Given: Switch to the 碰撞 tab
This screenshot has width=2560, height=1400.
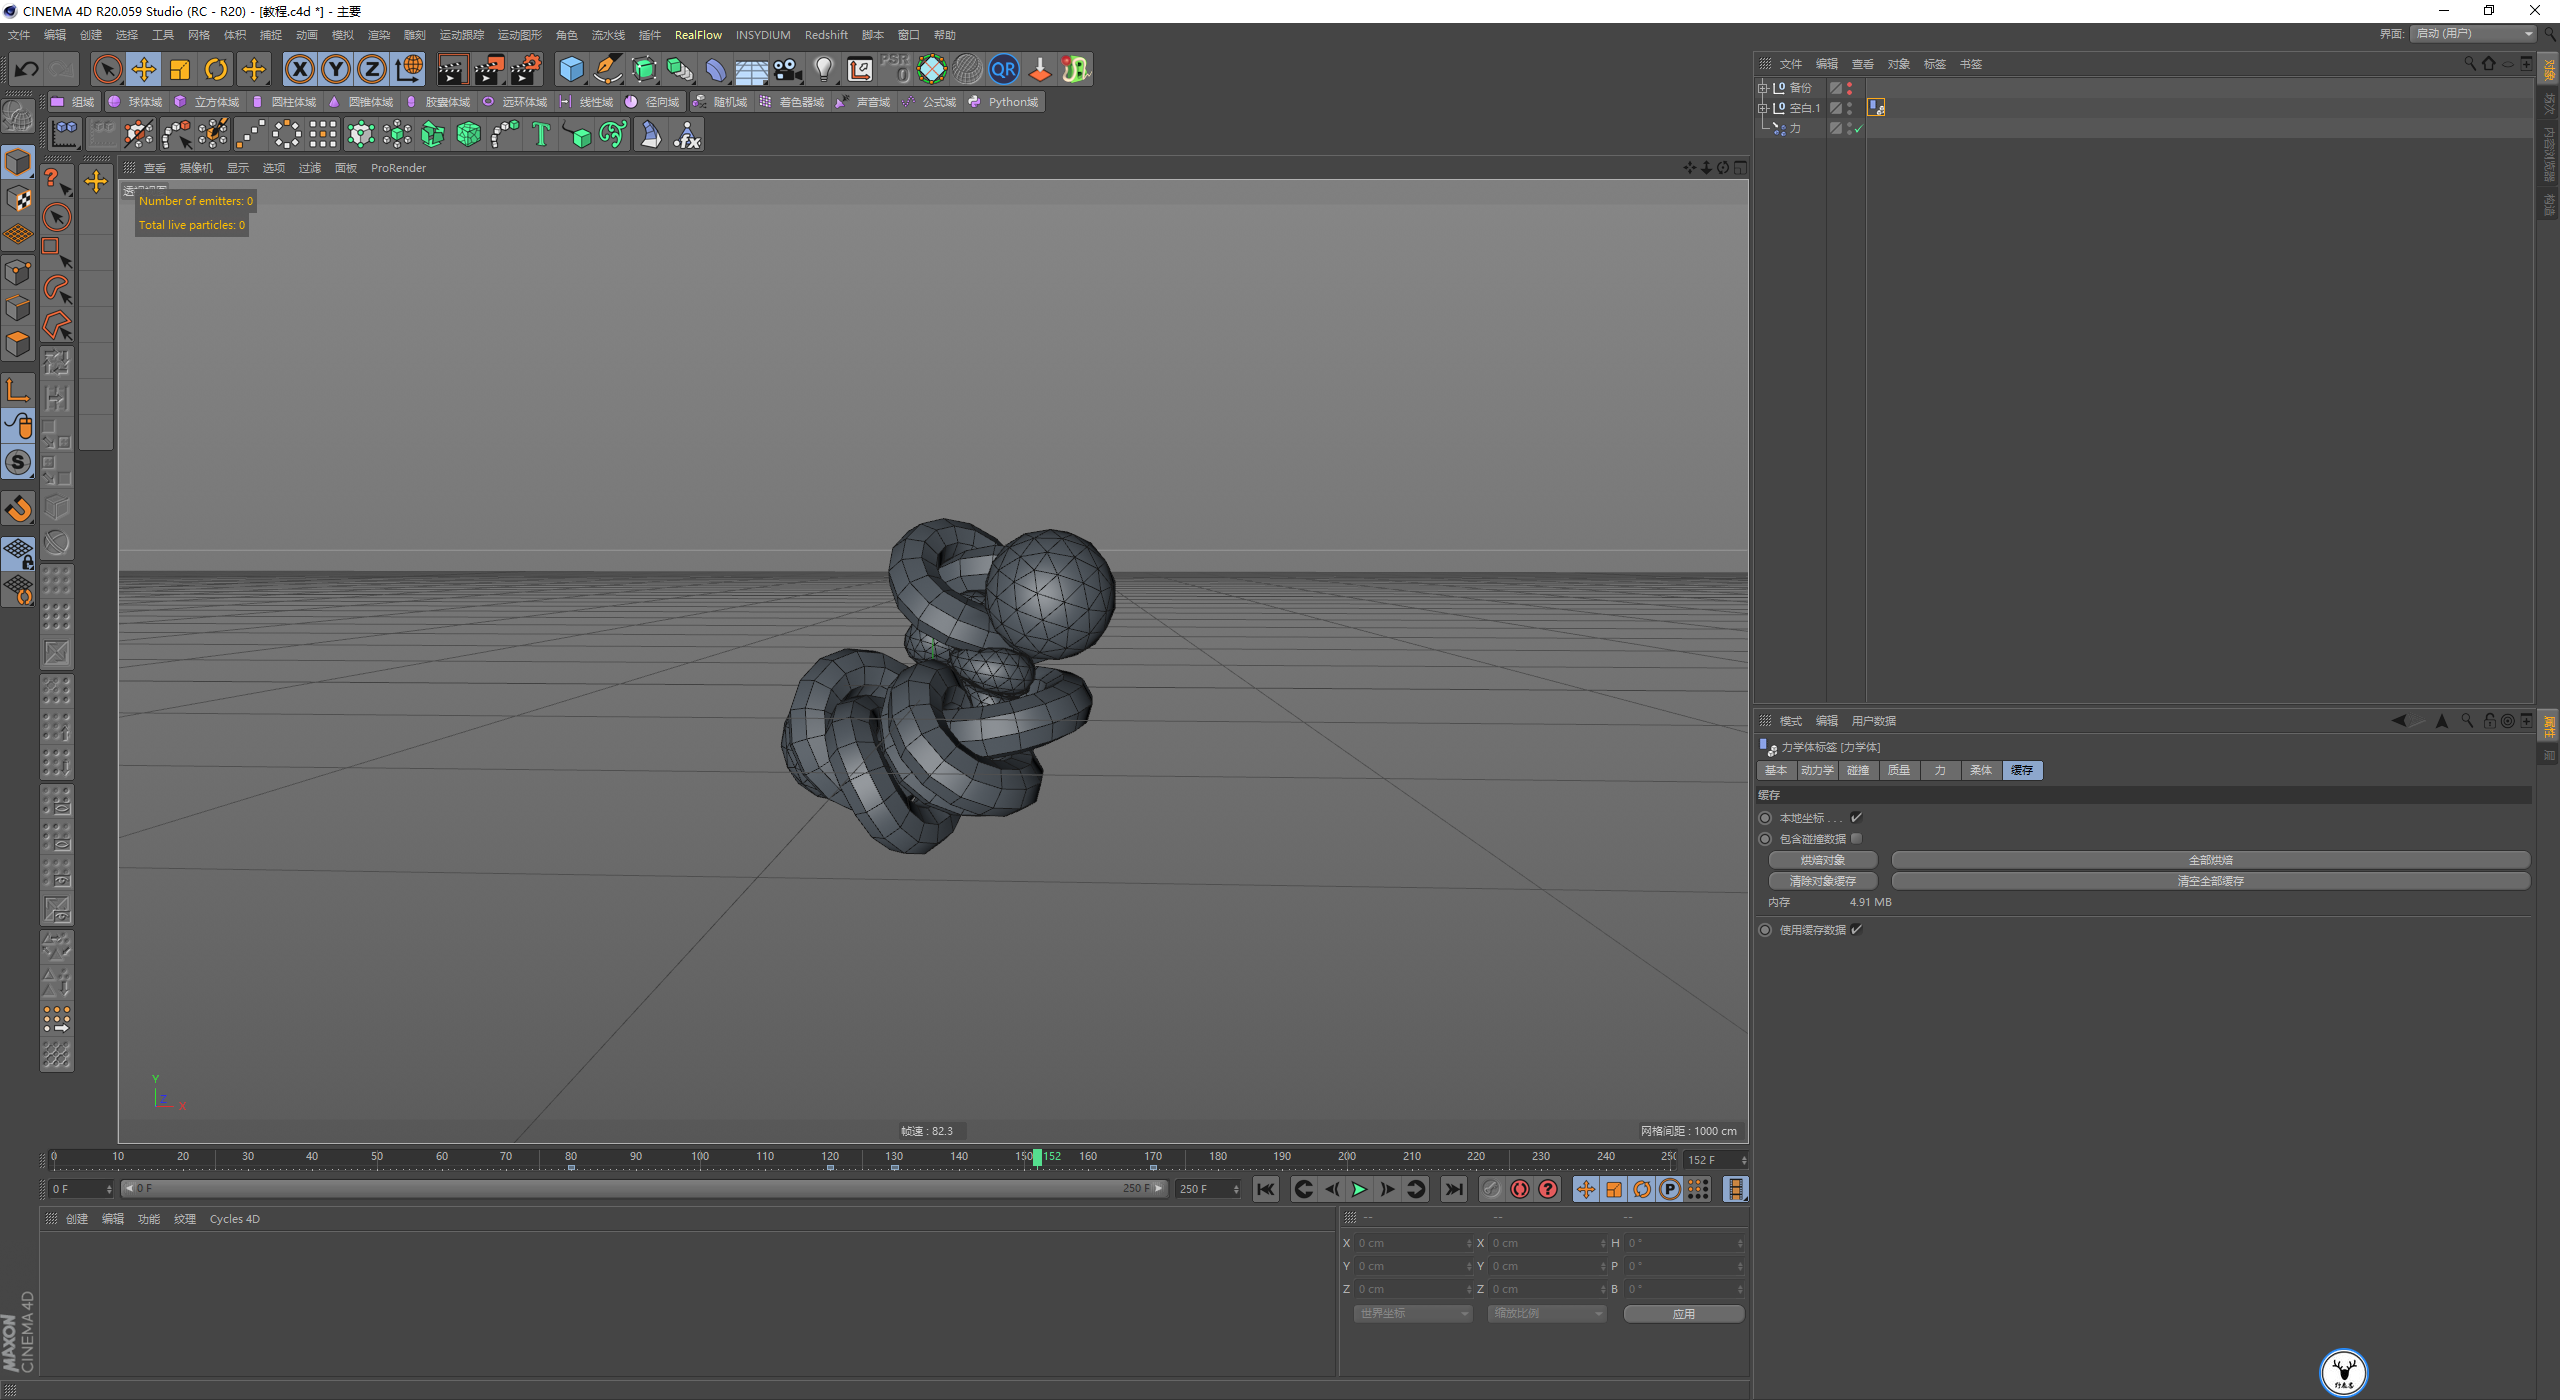Looking at the screenshot, I should tap(1858, 770).
